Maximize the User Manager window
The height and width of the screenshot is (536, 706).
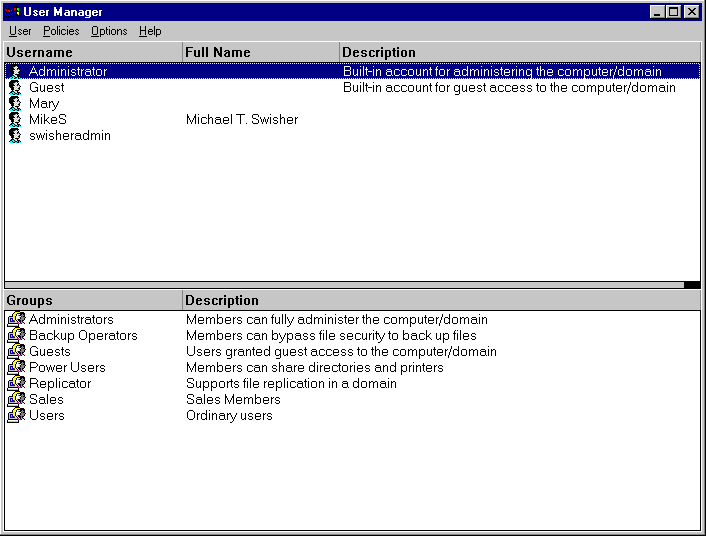674,12
